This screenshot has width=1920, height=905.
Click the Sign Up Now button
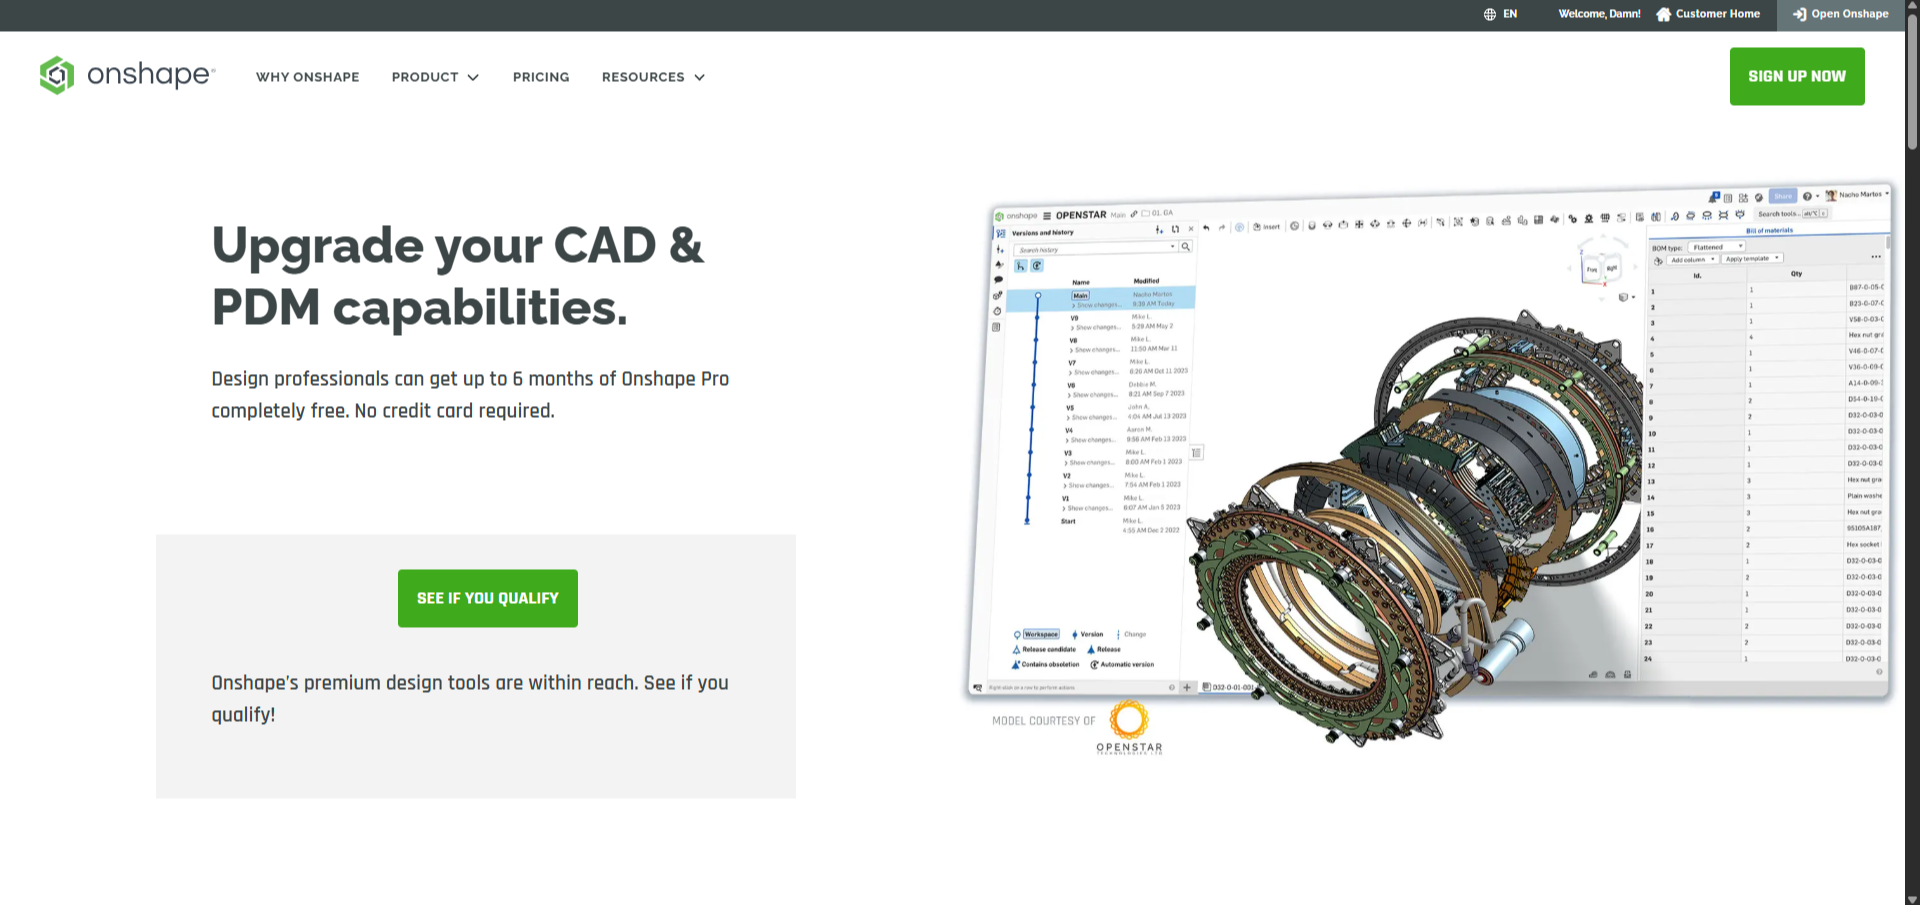pyautogui.click(x=1797, y=76)
